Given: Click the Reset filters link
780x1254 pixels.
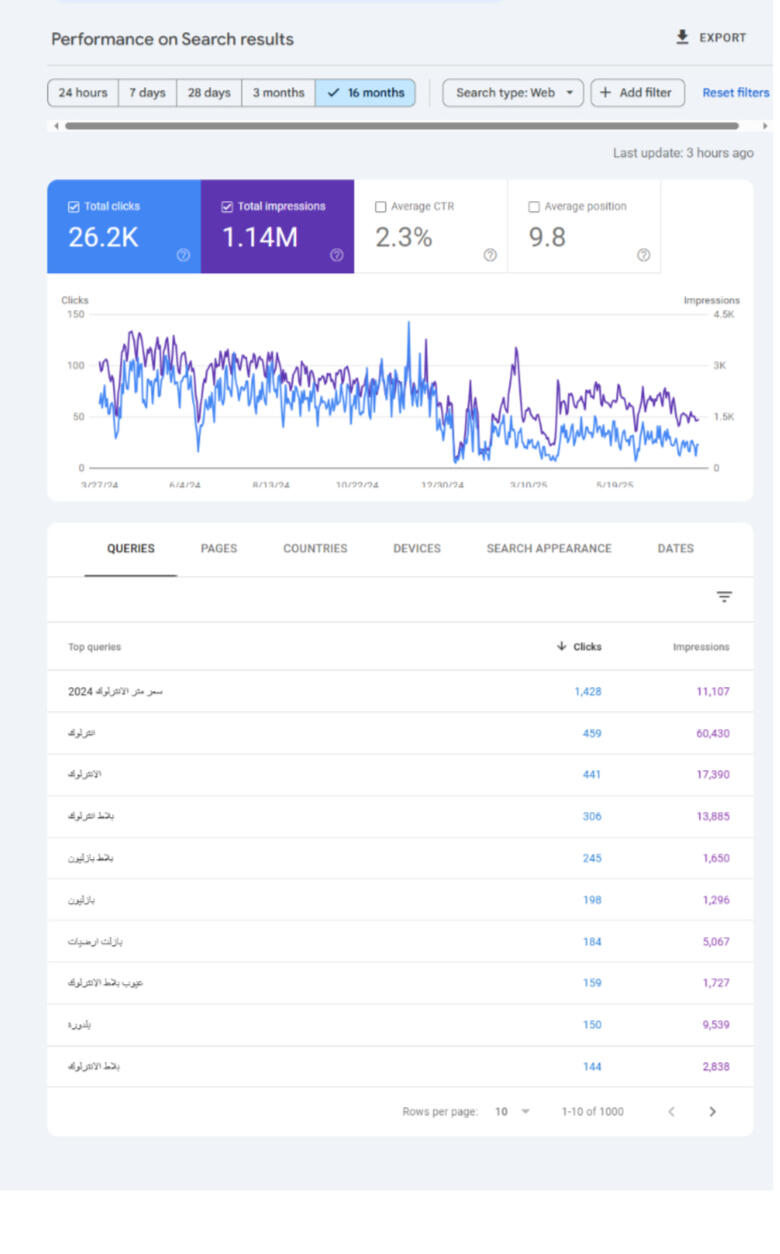Looking at the screenshot, I should tap(735, 93).
